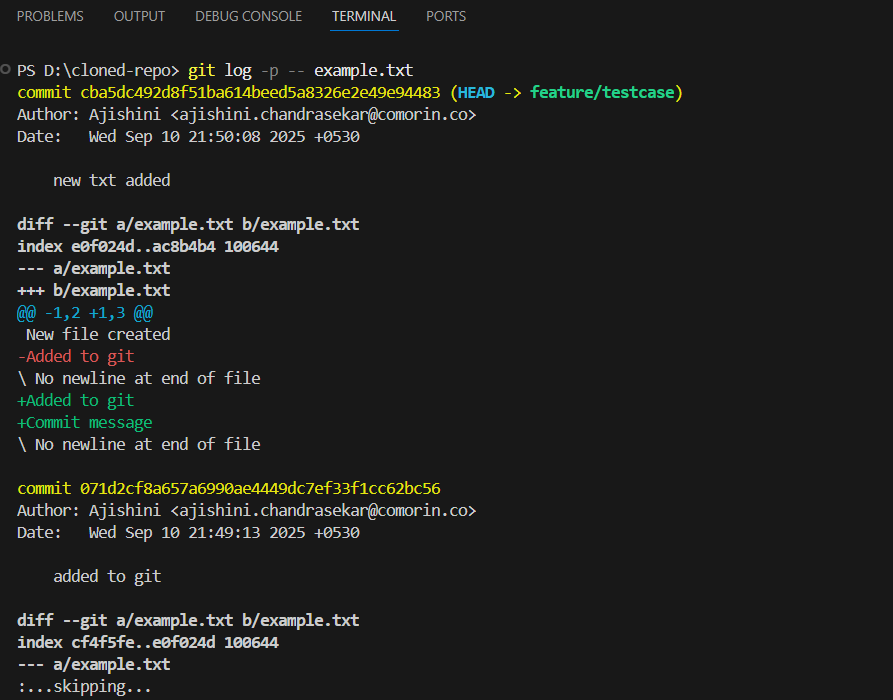Image resolution: width=893 pixels, height=700 pixels.
Task: Click the author email in the second commit
Action: tap(323, 510)
